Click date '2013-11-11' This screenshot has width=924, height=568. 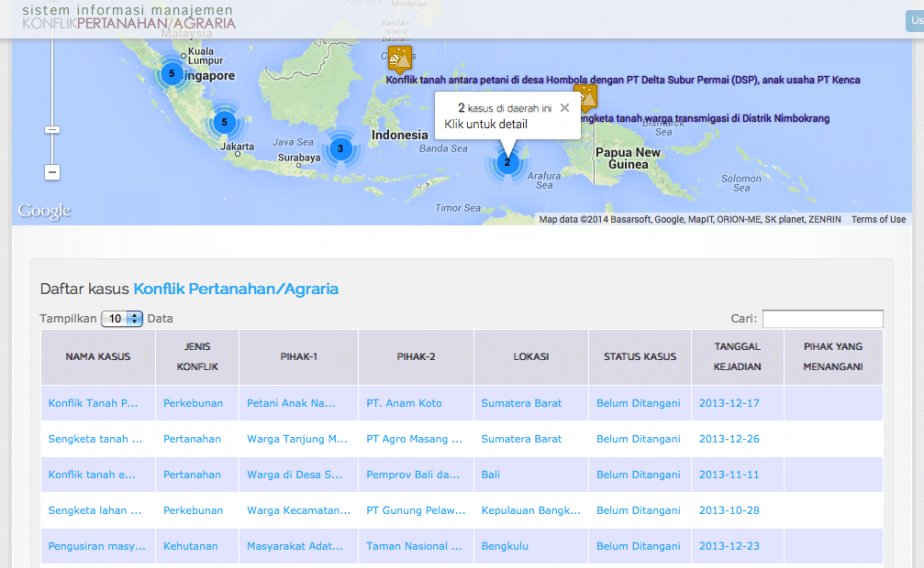(x=729, y=474)
